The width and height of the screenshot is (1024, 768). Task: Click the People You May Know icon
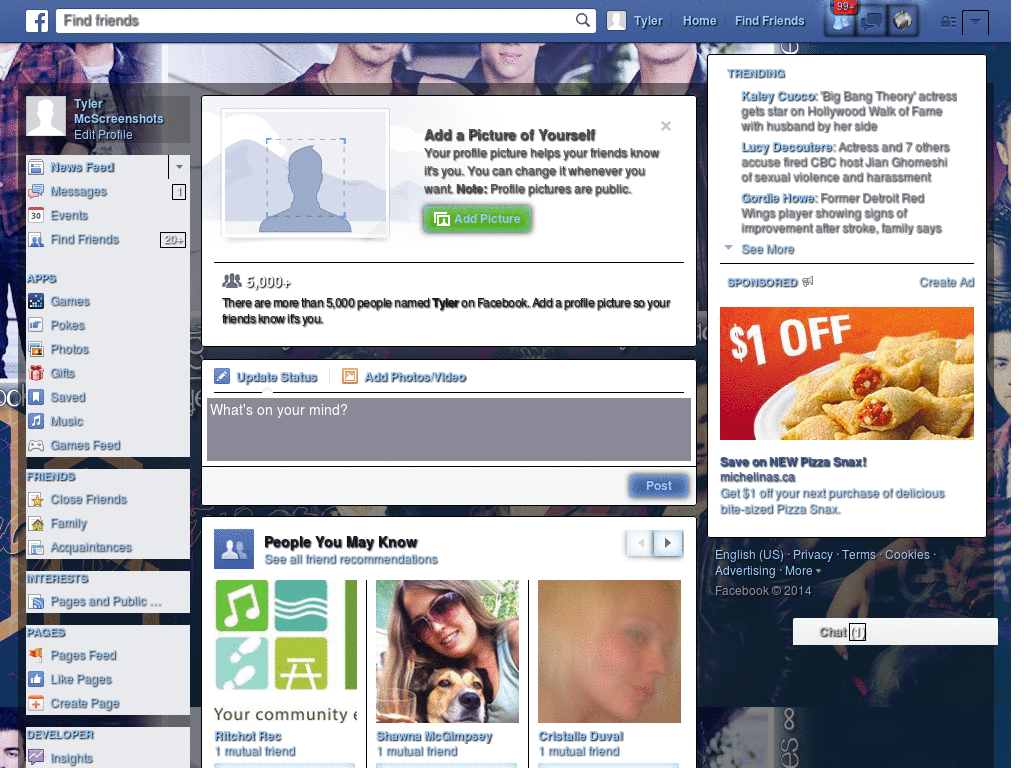pos(234,549)
